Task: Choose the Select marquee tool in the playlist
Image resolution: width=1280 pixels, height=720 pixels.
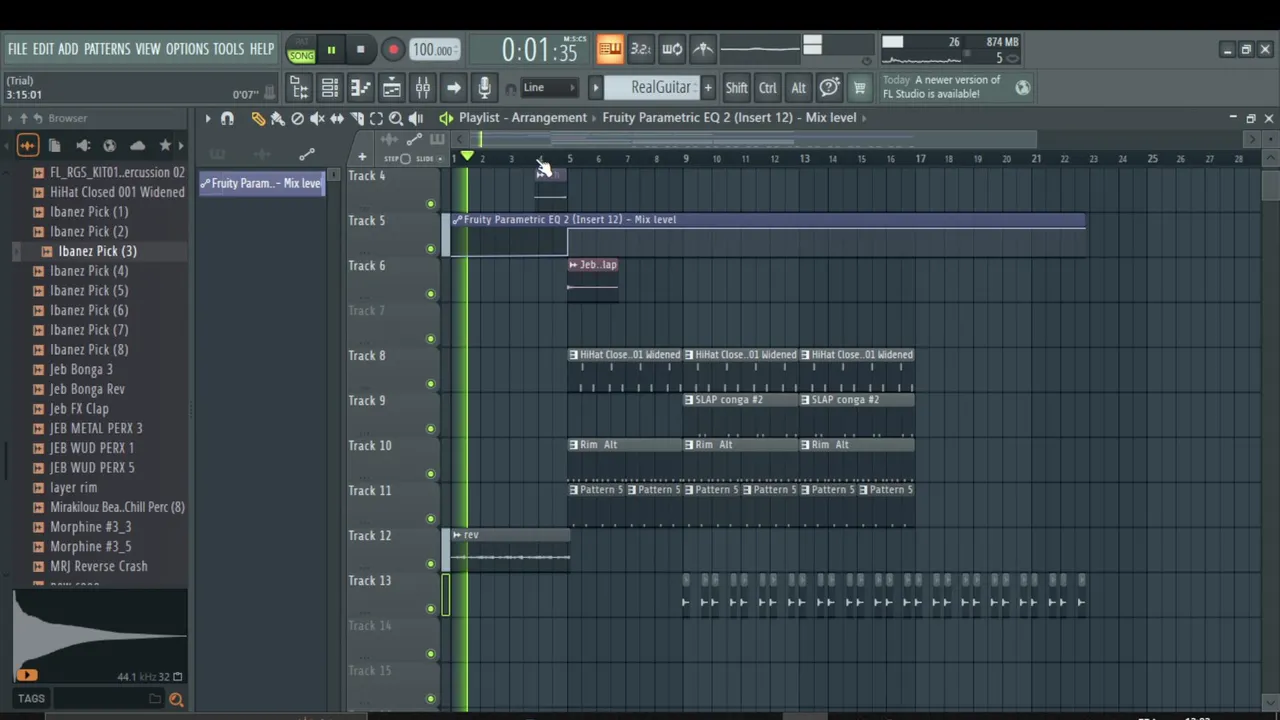Action: point(376,118)
